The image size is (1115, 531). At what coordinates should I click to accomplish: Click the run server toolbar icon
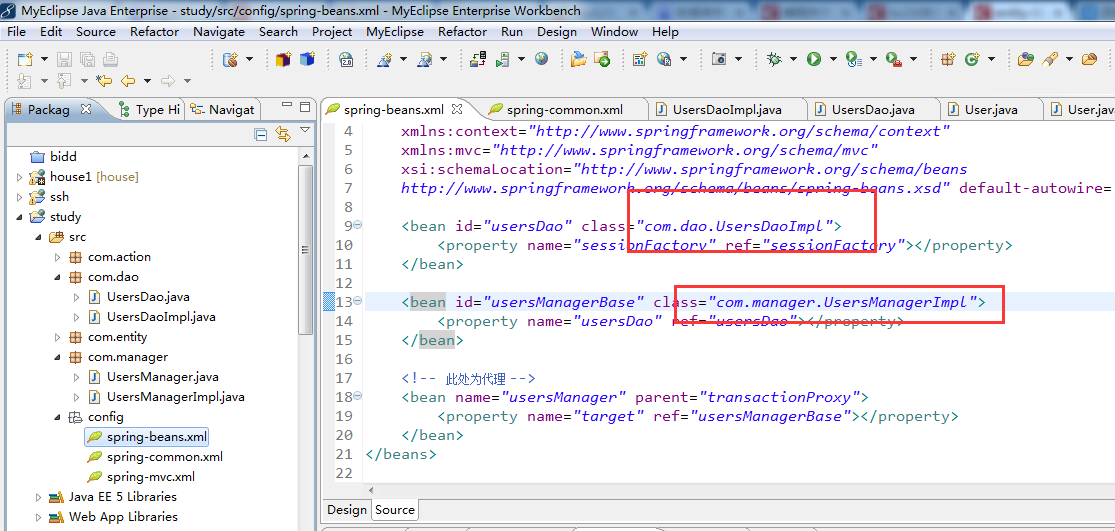click(x=503, y=60)
